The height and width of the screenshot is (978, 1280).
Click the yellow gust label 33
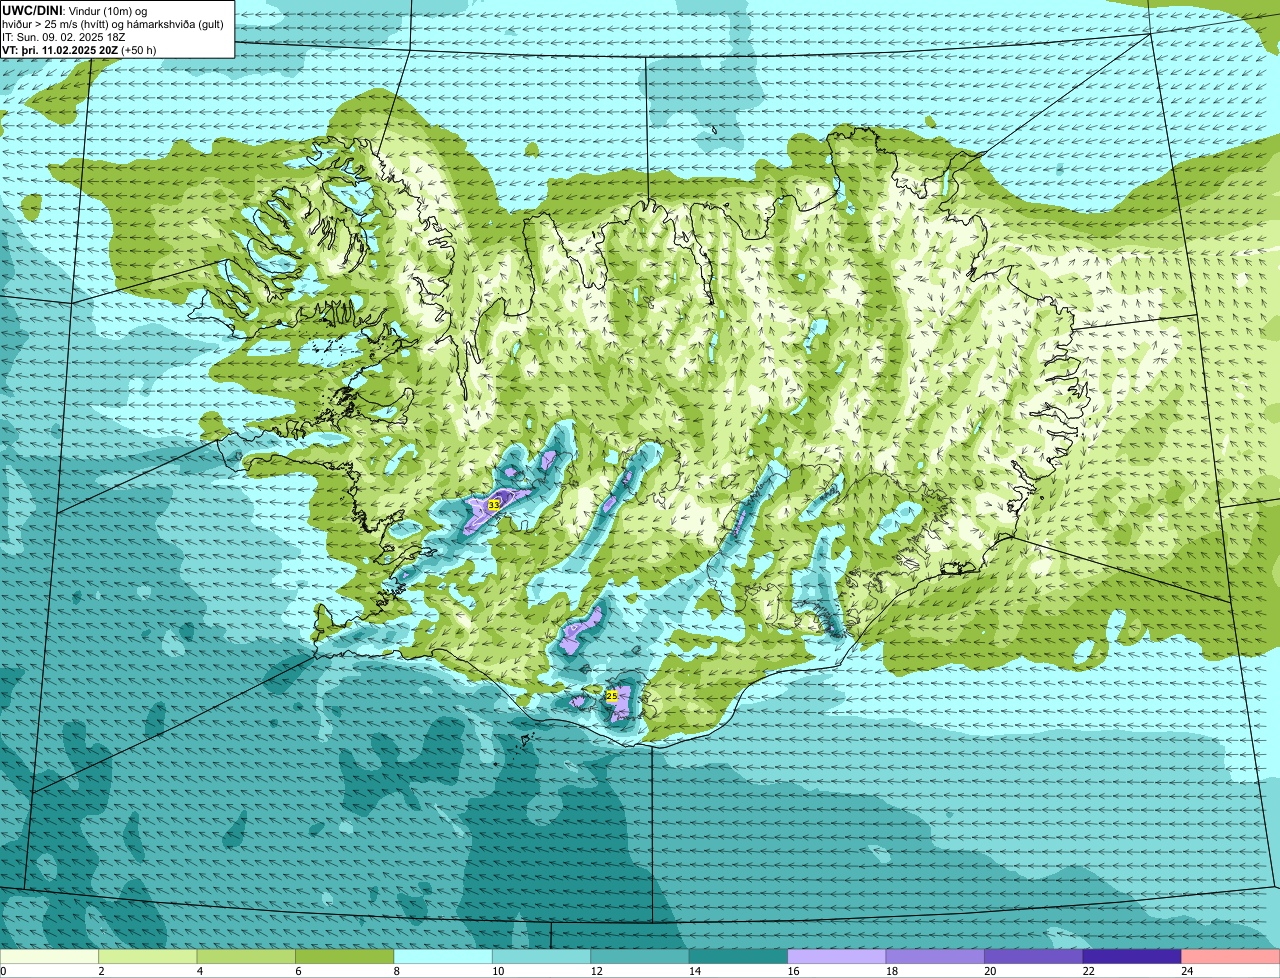[493, 506]
